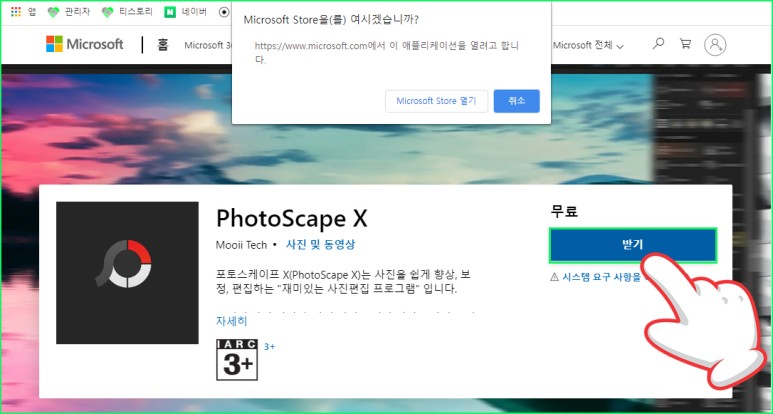Click the circled dot bookmark icon
This screenshot has height=414, width=773.
224,12
